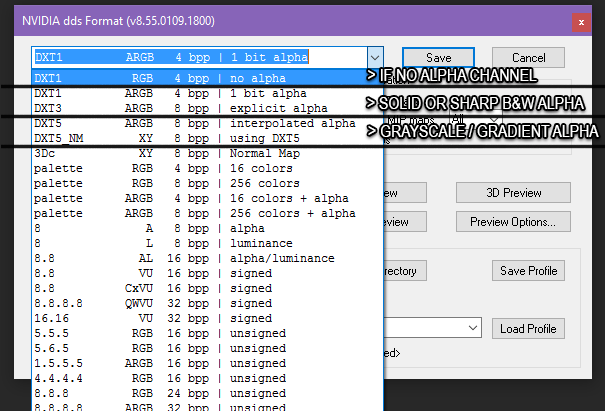Screen dimensions: 605x411
Task: Click the Cancel button
Action: [x=528, y=58]
